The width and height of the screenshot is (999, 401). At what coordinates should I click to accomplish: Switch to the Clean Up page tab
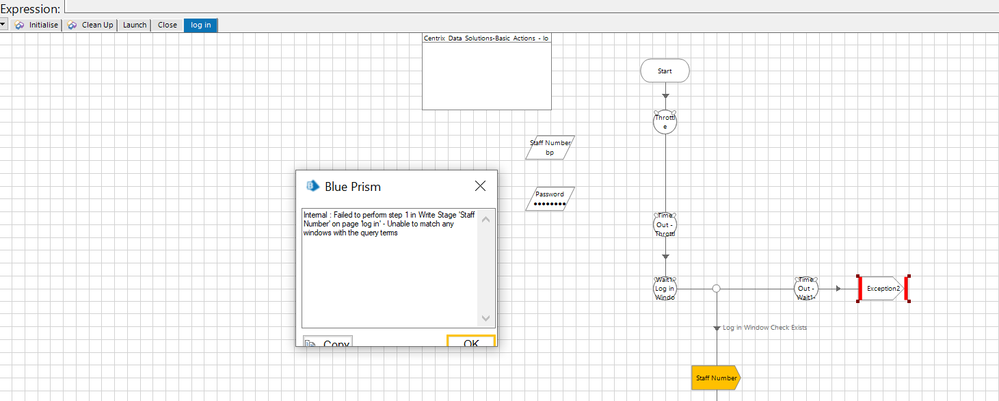(90, 25)
